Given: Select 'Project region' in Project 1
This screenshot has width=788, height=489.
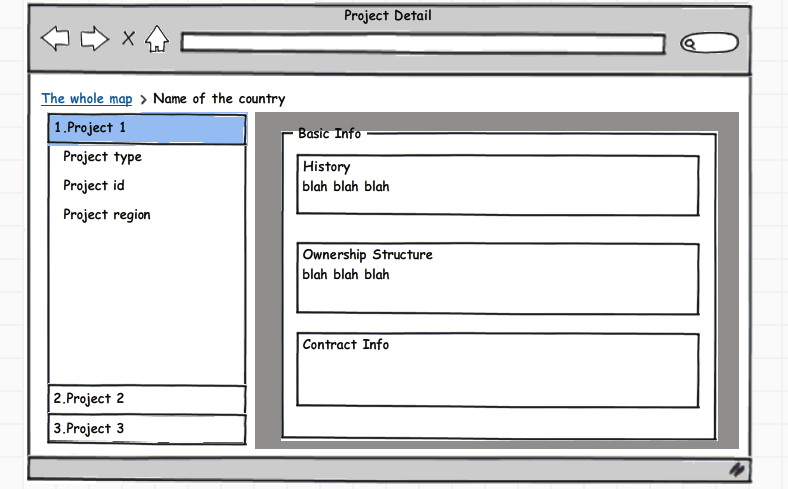Looking at the screenshot, I should point(107,215).
